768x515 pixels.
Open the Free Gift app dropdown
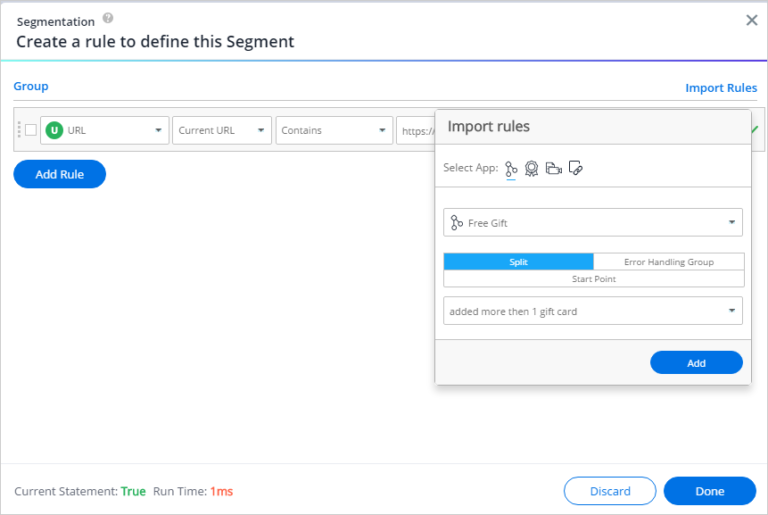click(x=593, y=222)
